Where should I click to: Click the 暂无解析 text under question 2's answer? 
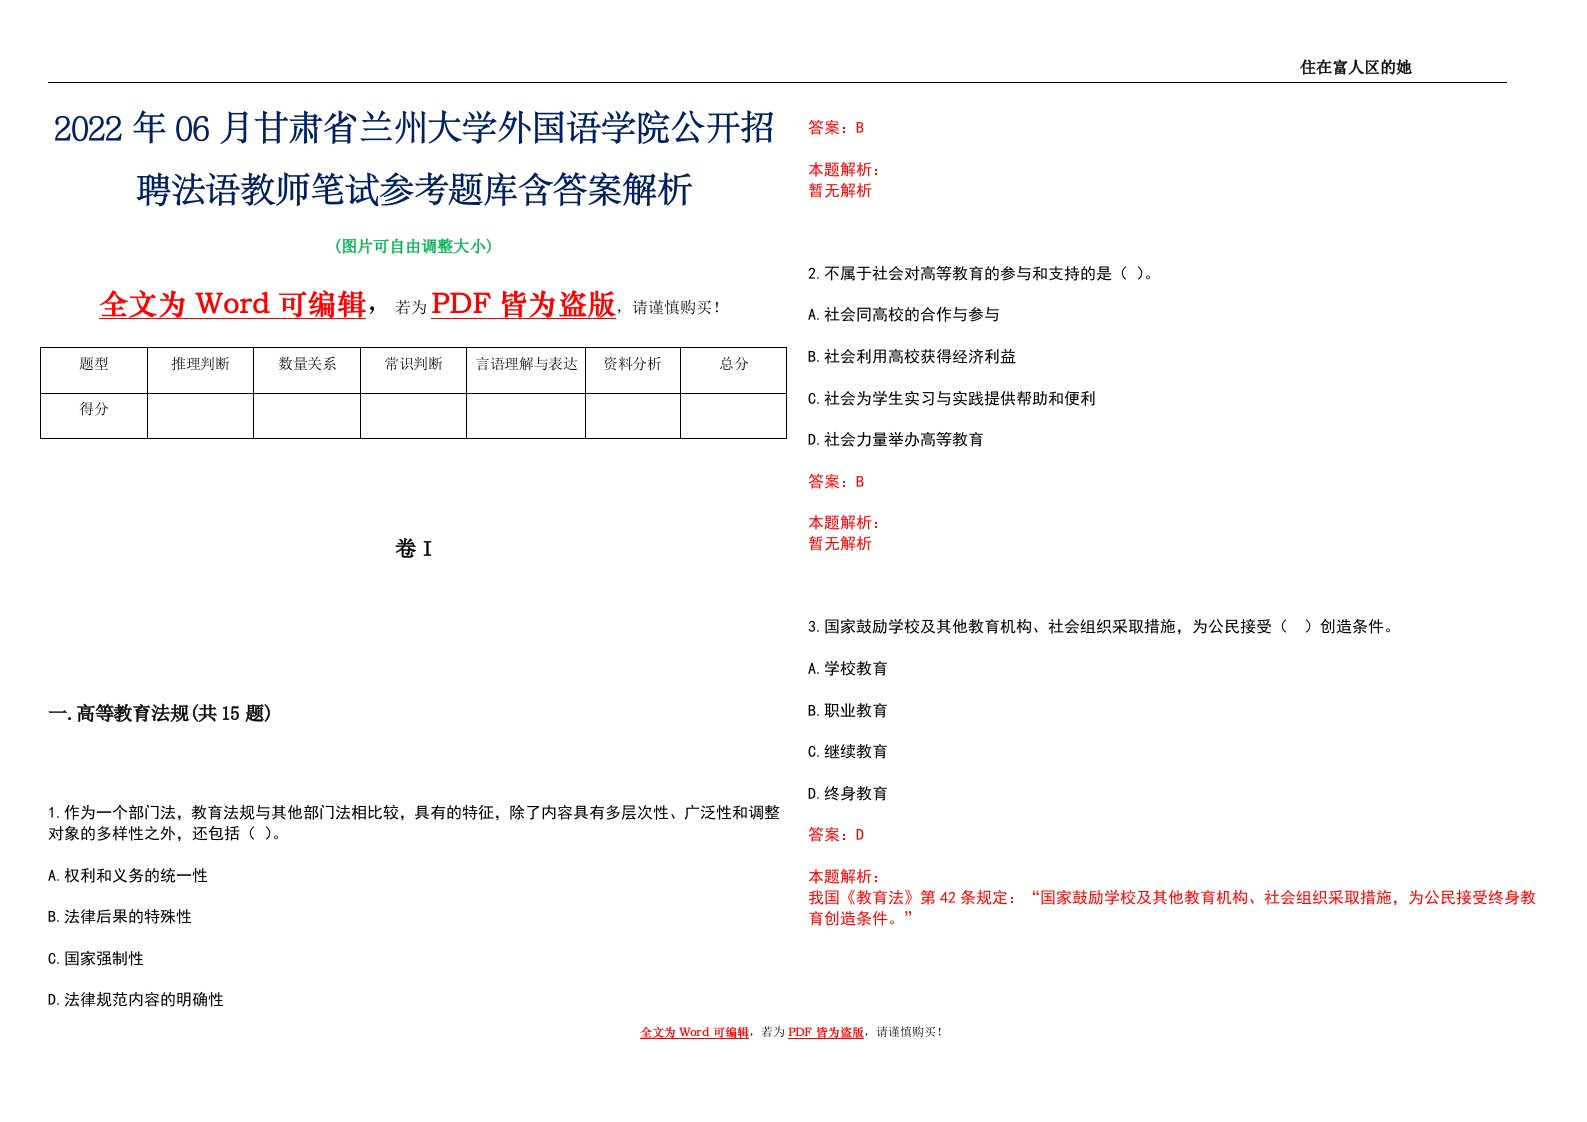(x=840, y=543)
